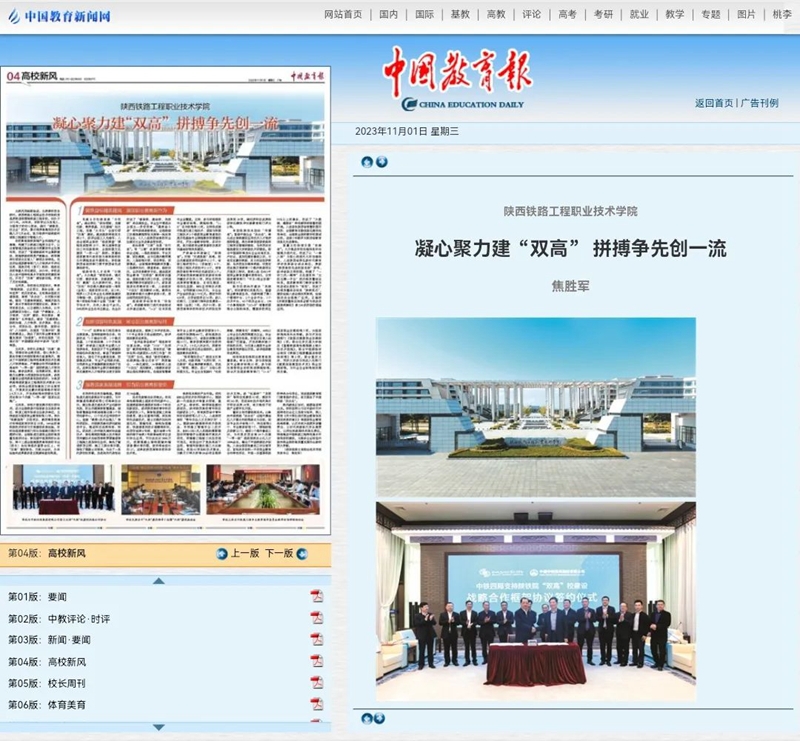This screenshot has width=800, height=741.
Task: Click the first round arrow icon below the article
Action: tap(366, 719)
